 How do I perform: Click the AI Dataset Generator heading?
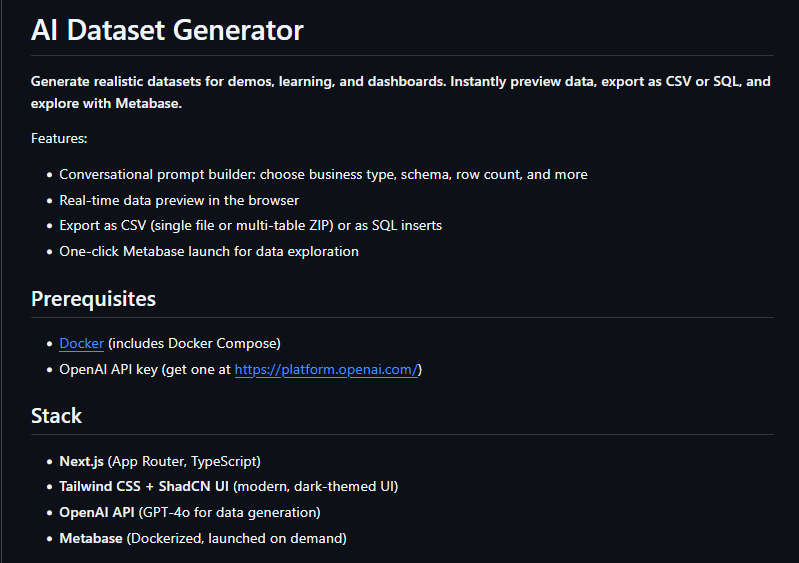[x=167, y=30]
